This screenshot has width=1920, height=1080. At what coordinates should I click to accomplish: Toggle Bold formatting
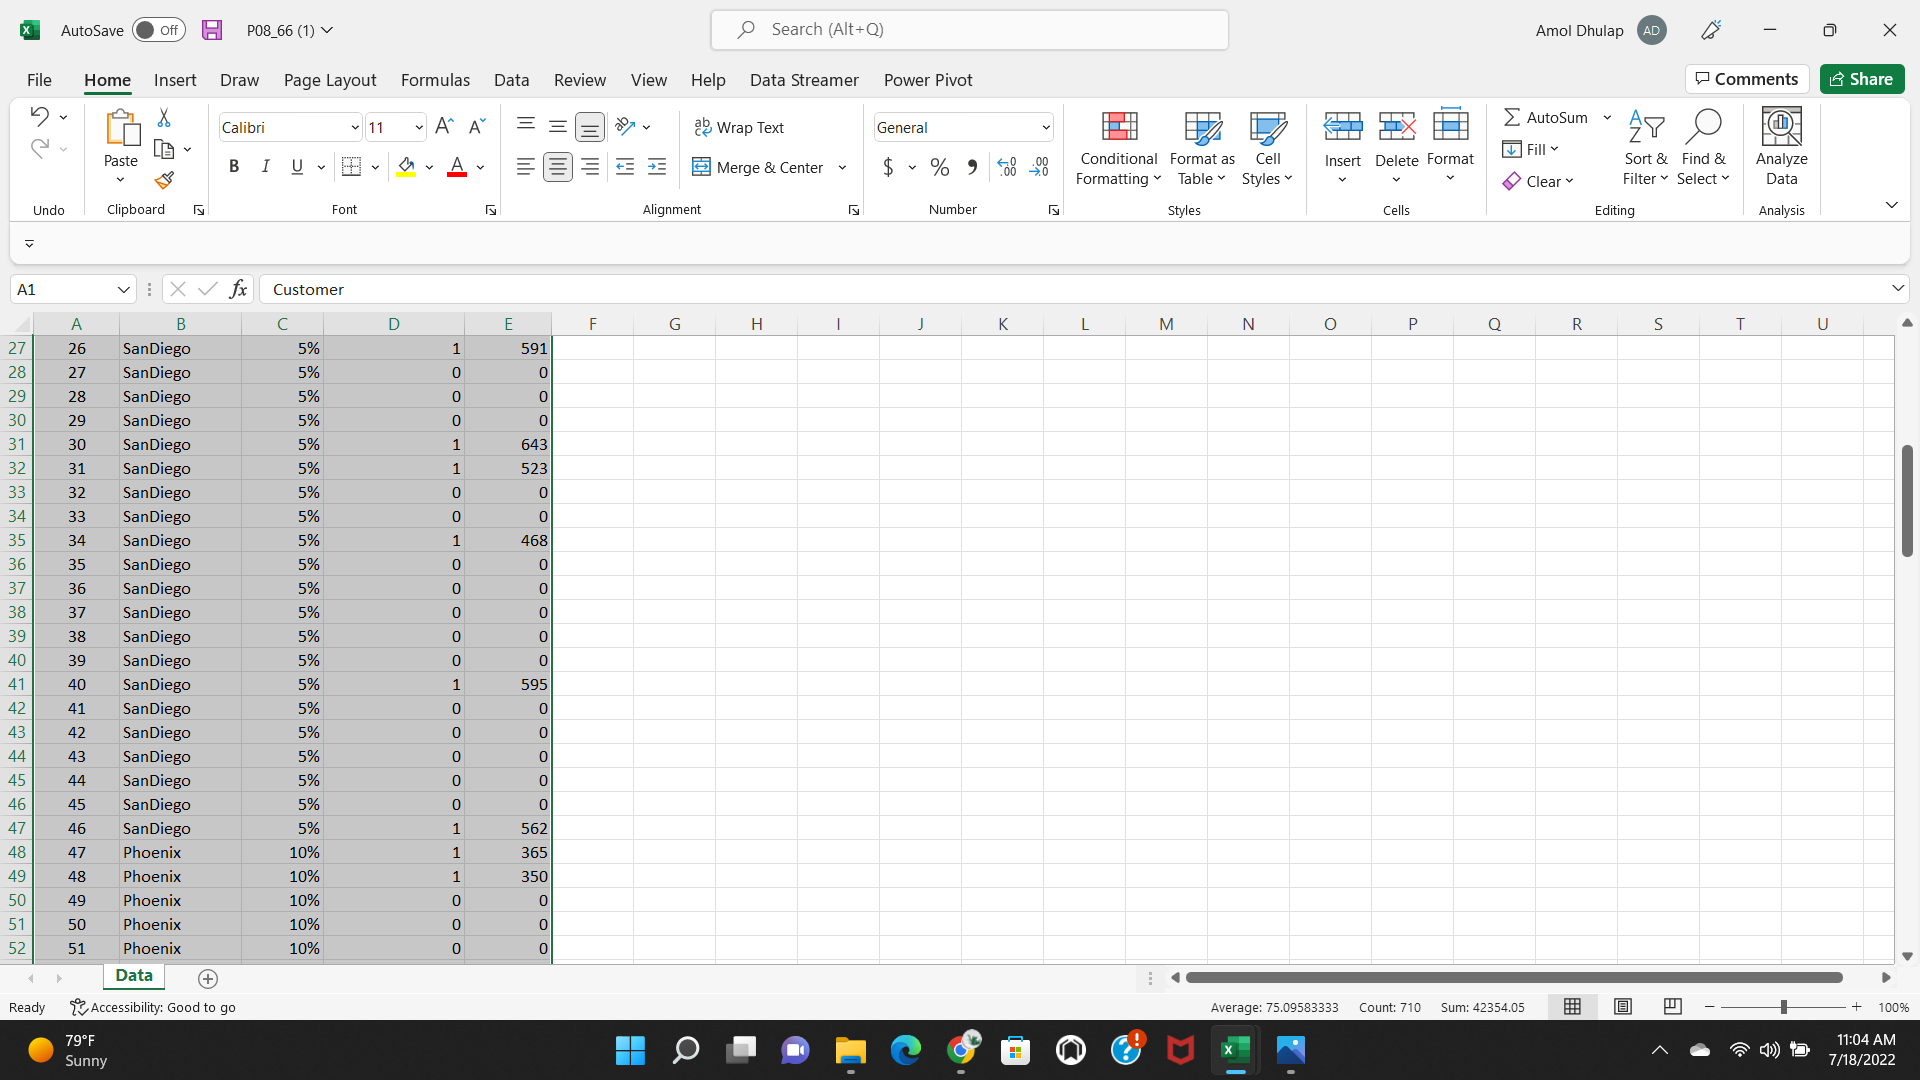tap(234, 167)
